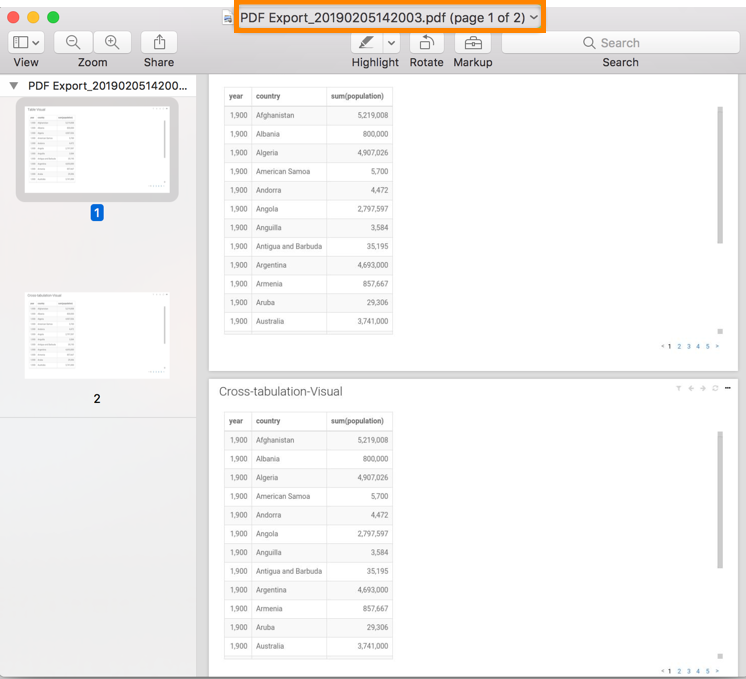Click the filter icon on Cross-tabulation-Visual
The image size is (746, 679).
tap(678, 388)
